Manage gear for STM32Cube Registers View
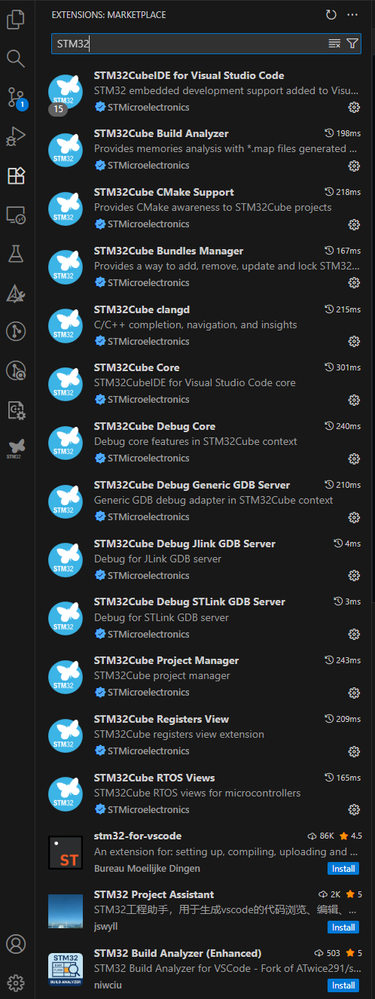The height and width of the screenshot is (999, 375). click(355, 751)
